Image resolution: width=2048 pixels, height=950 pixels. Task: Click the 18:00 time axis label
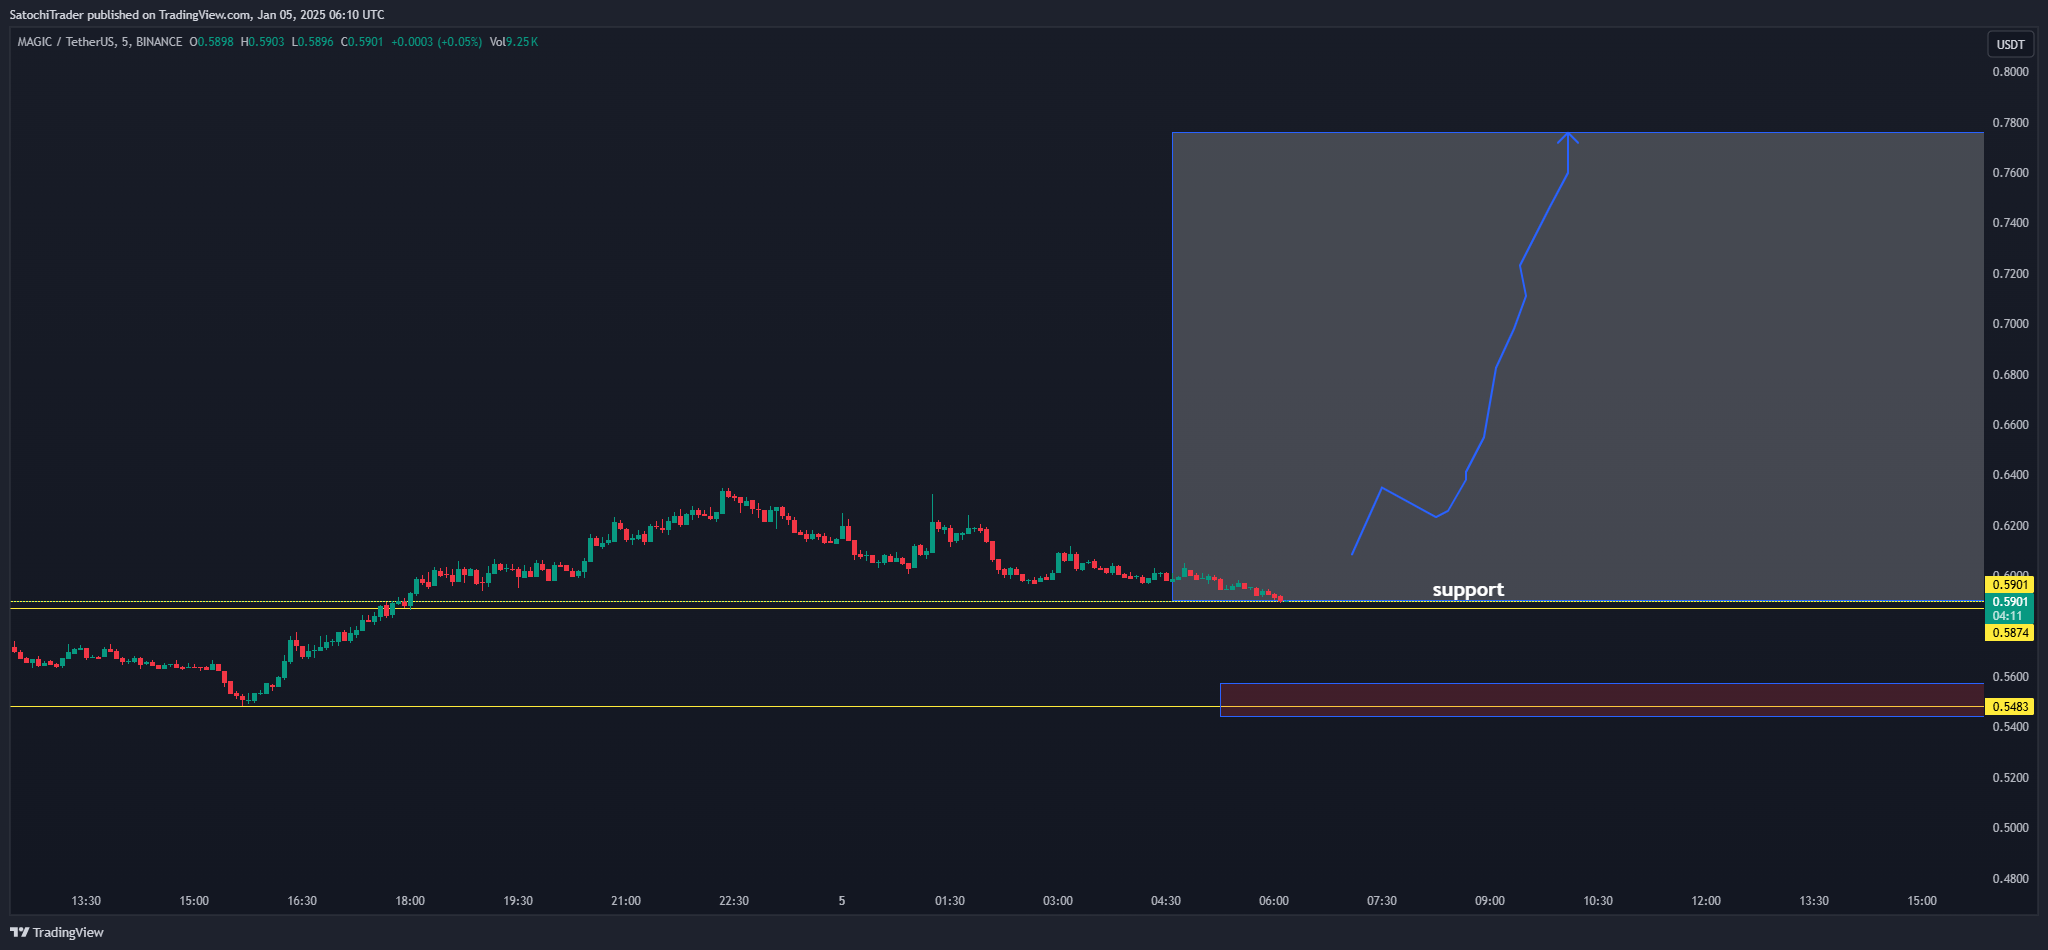[x=410, y=901]
